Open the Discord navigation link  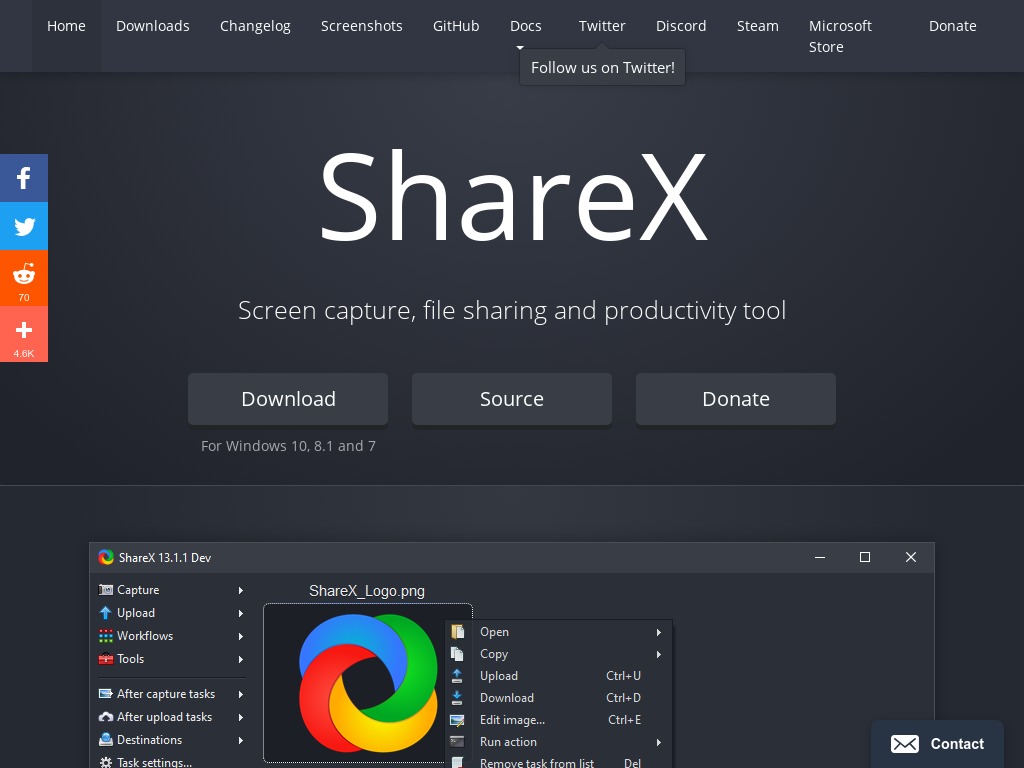pos(681,26)
